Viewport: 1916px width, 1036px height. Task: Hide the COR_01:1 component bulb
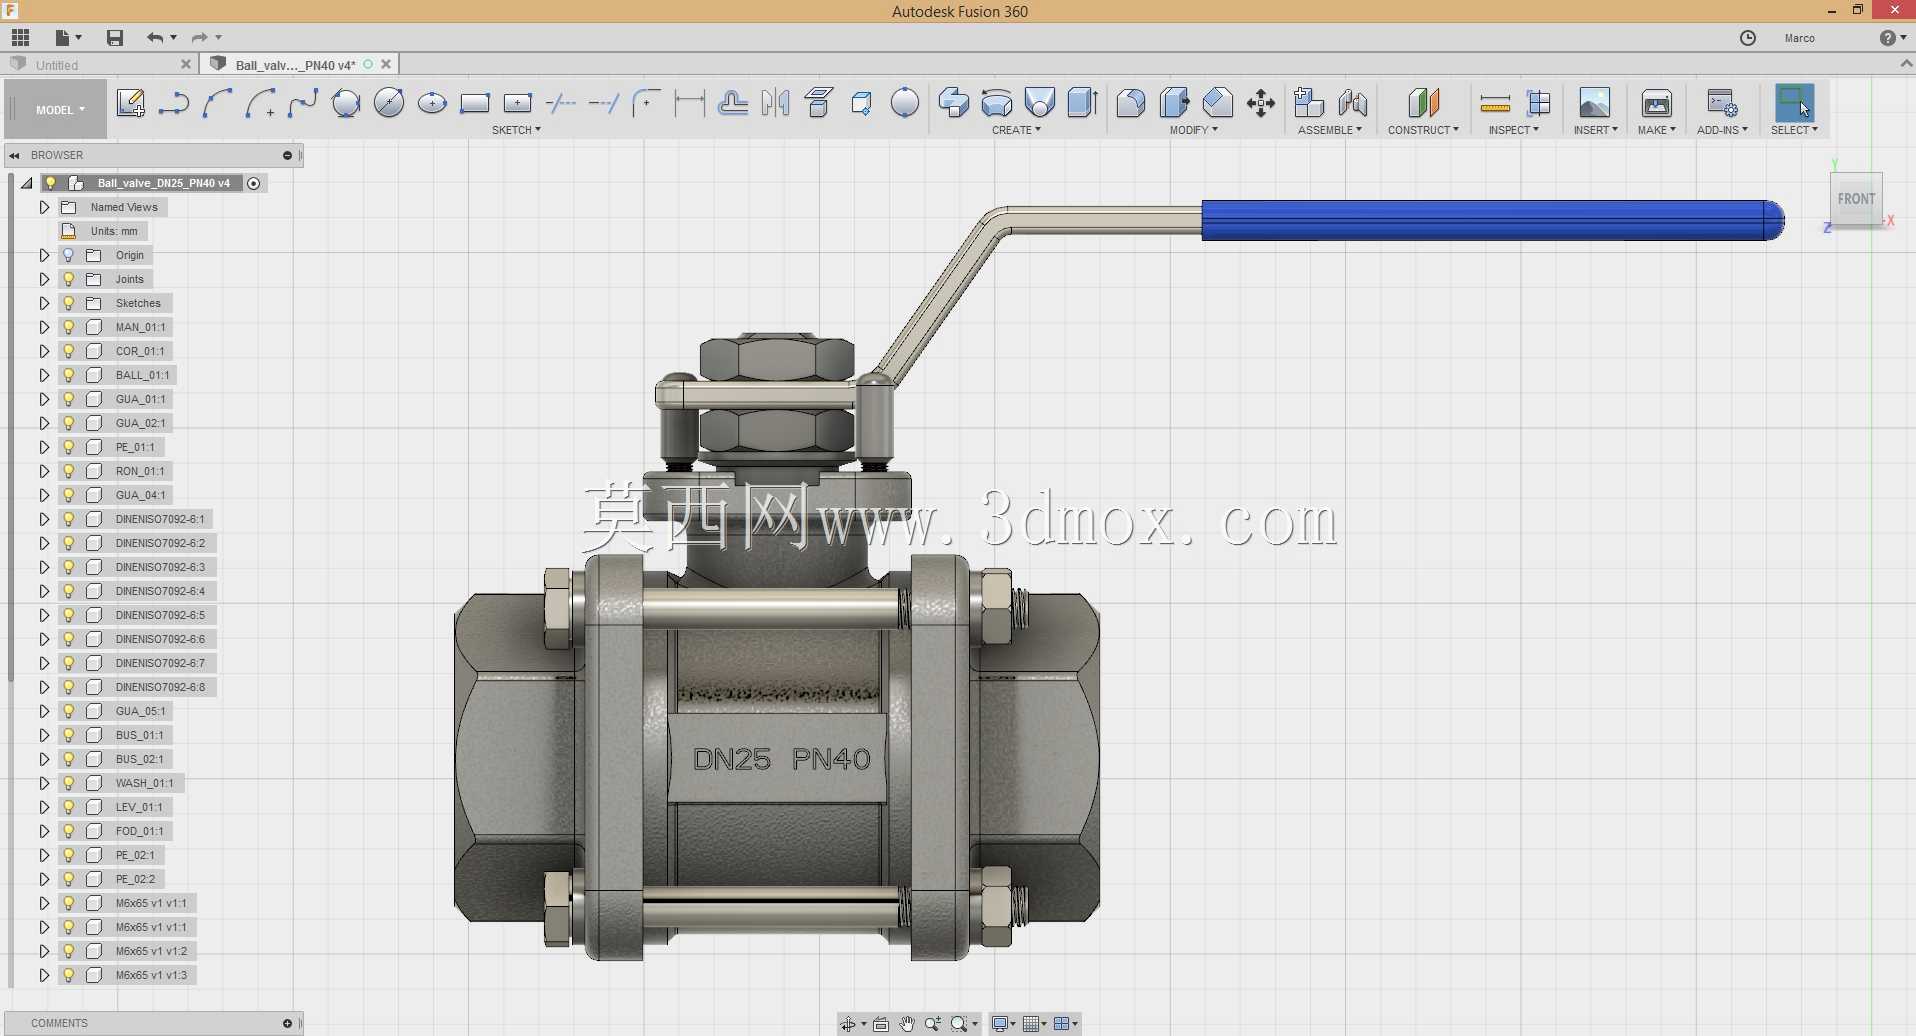(x=69, y=351)
